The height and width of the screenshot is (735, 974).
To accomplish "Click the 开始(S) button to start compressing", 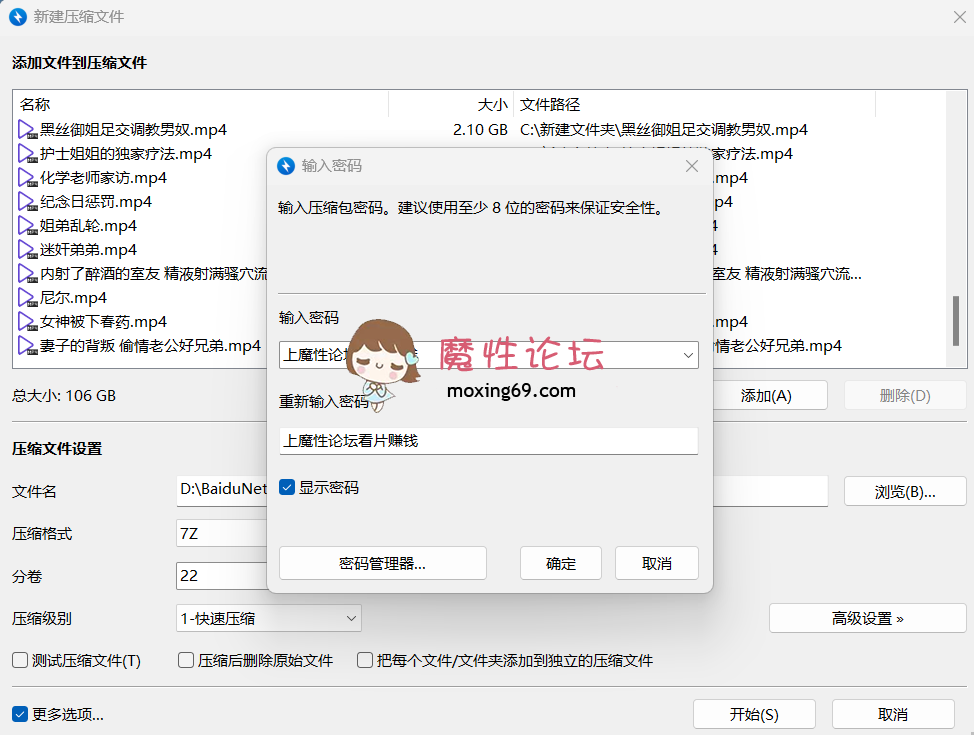I will [754, 713].
